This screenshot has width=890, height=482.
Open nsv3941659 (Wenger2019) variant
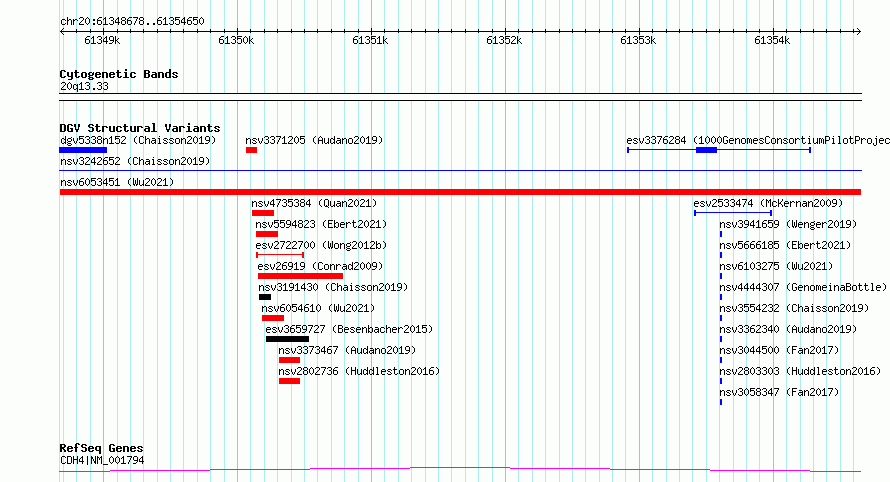pyautogui.click(x=788, y=224)
